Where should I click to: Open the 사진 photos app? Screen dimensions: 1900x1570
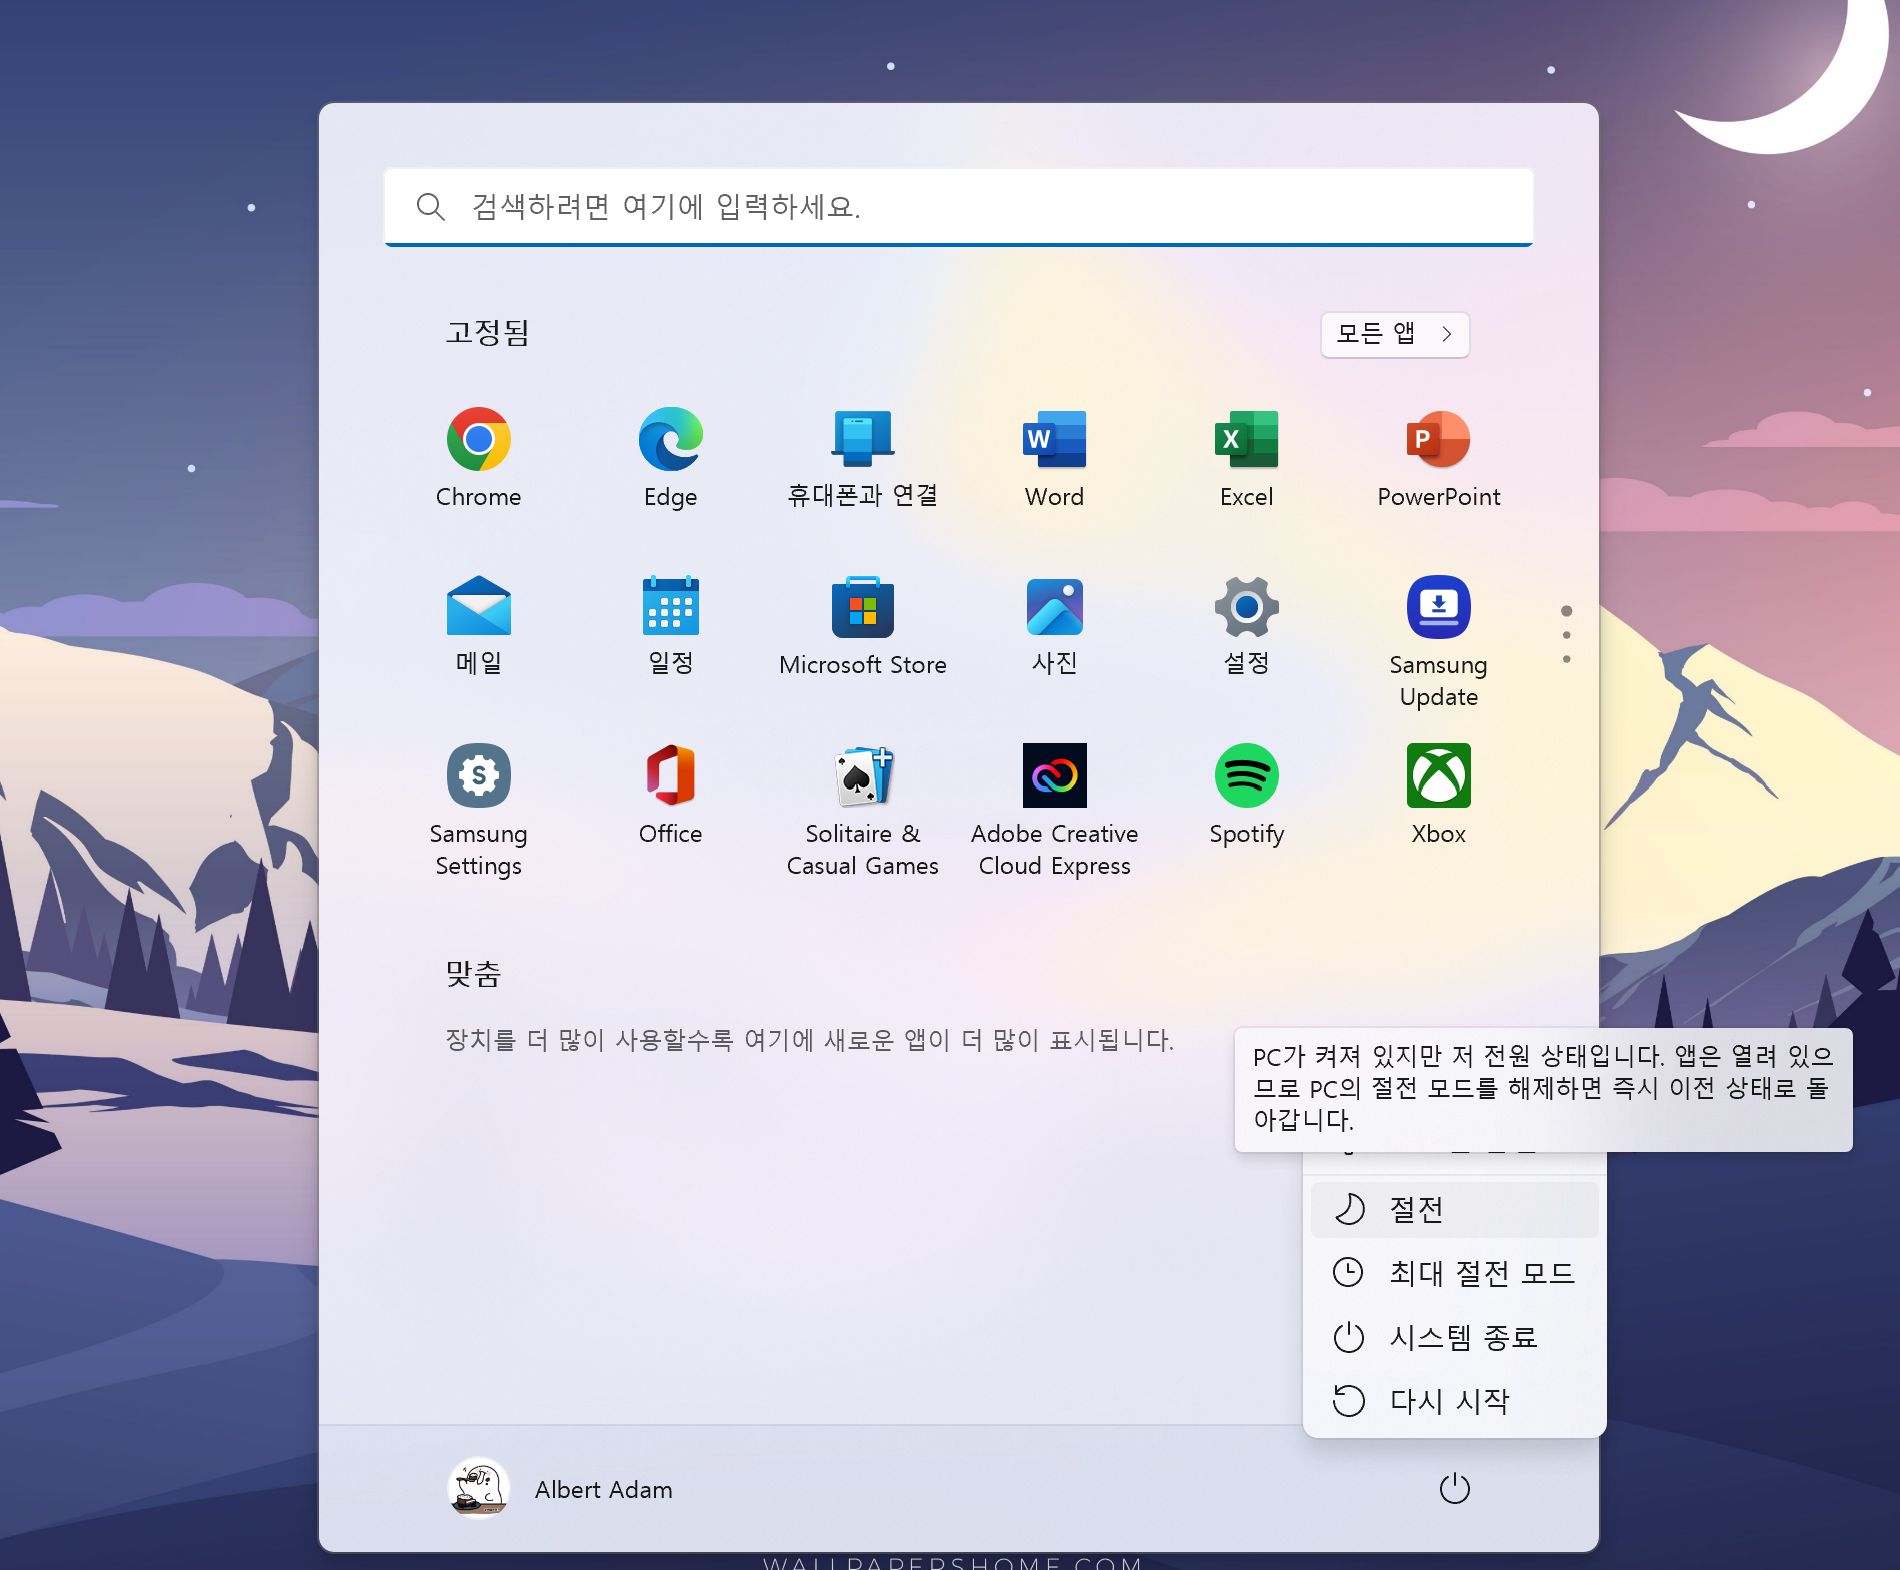pyautogui.click(x=1054, y=626)
